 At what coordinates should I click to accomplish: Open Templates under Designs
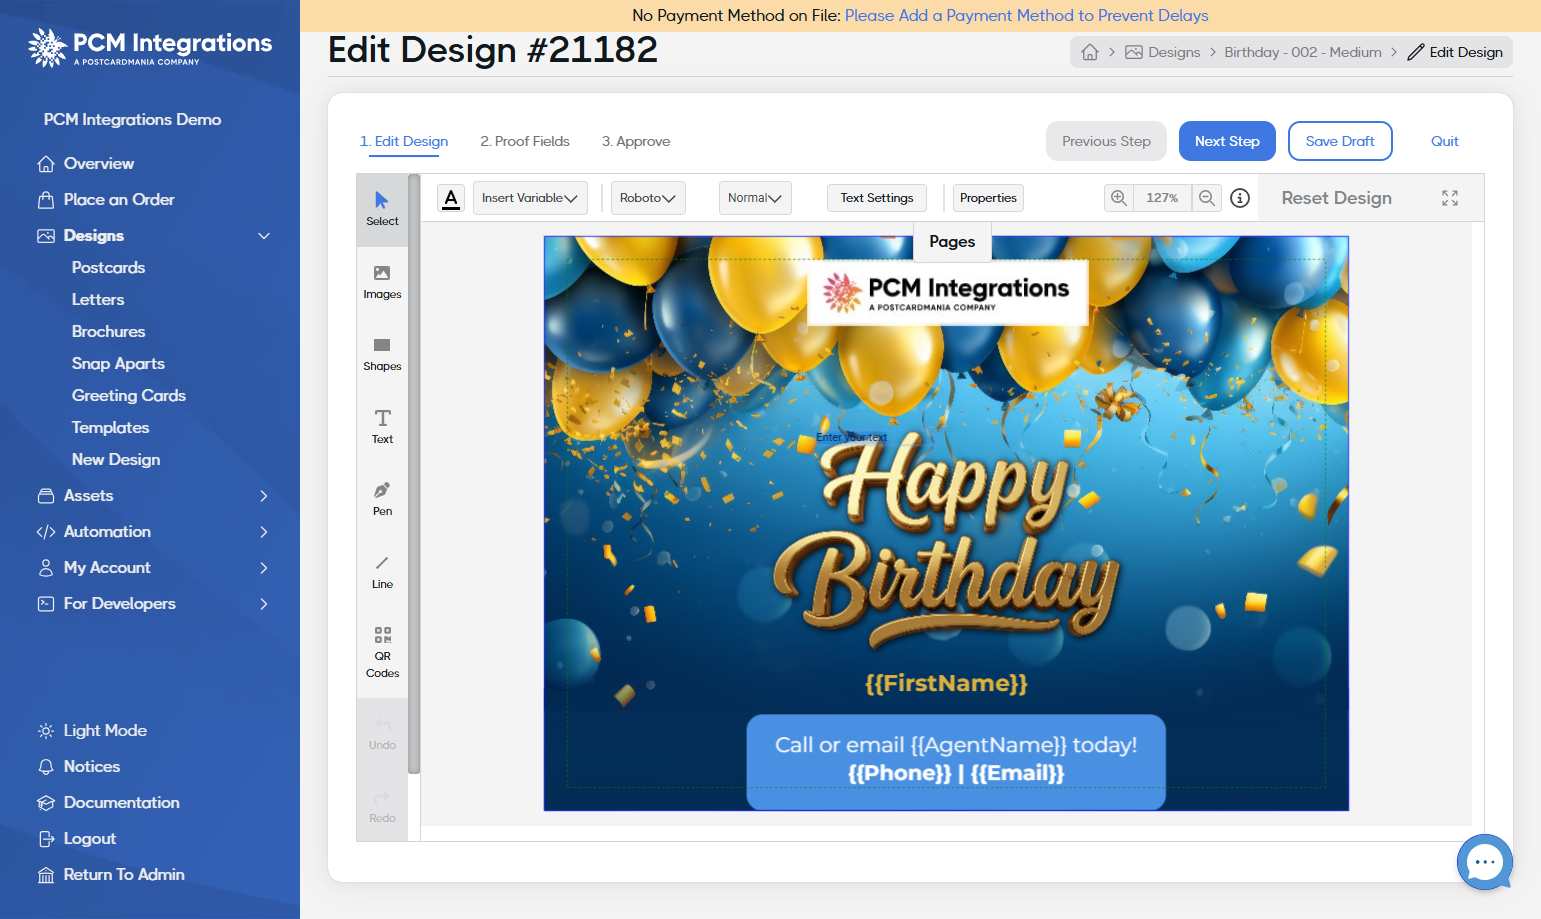[x=110, y=427]
